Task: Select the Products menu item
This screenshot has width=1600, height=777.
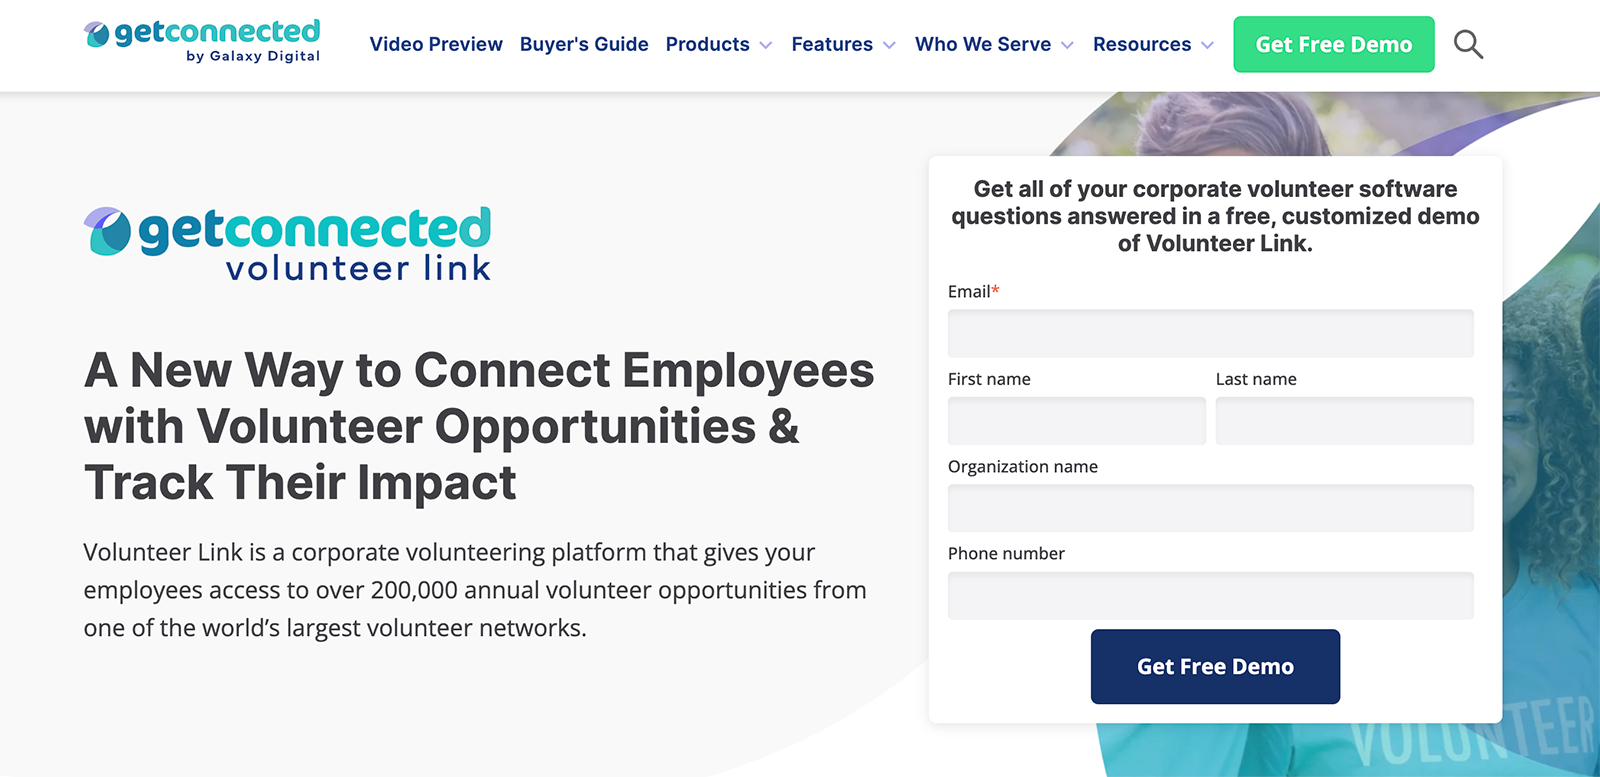Action: pos(707,44)
